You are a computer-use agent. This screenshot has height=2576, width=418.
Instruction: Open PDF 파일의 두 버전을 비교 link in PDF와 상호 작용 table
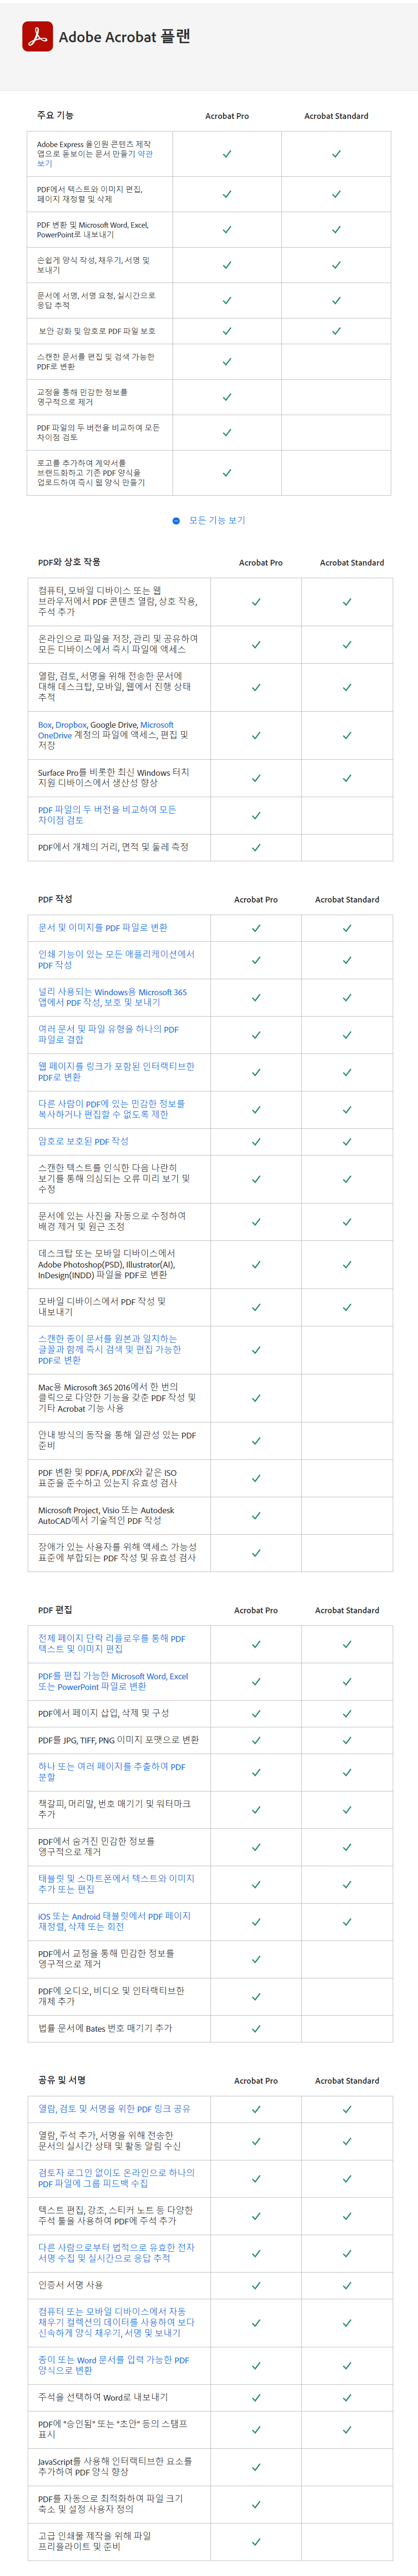(106, 815)
